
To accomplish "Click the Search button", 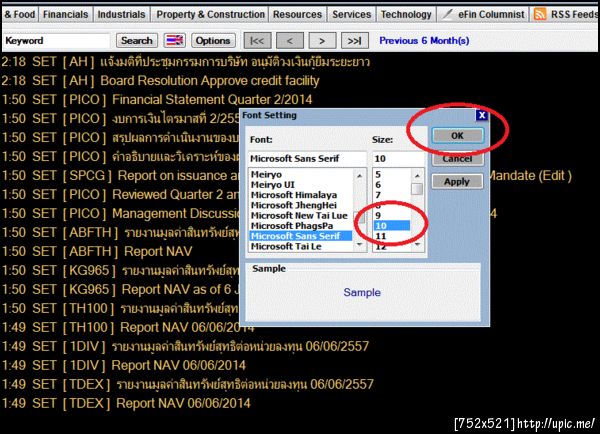I will point(137,40).
